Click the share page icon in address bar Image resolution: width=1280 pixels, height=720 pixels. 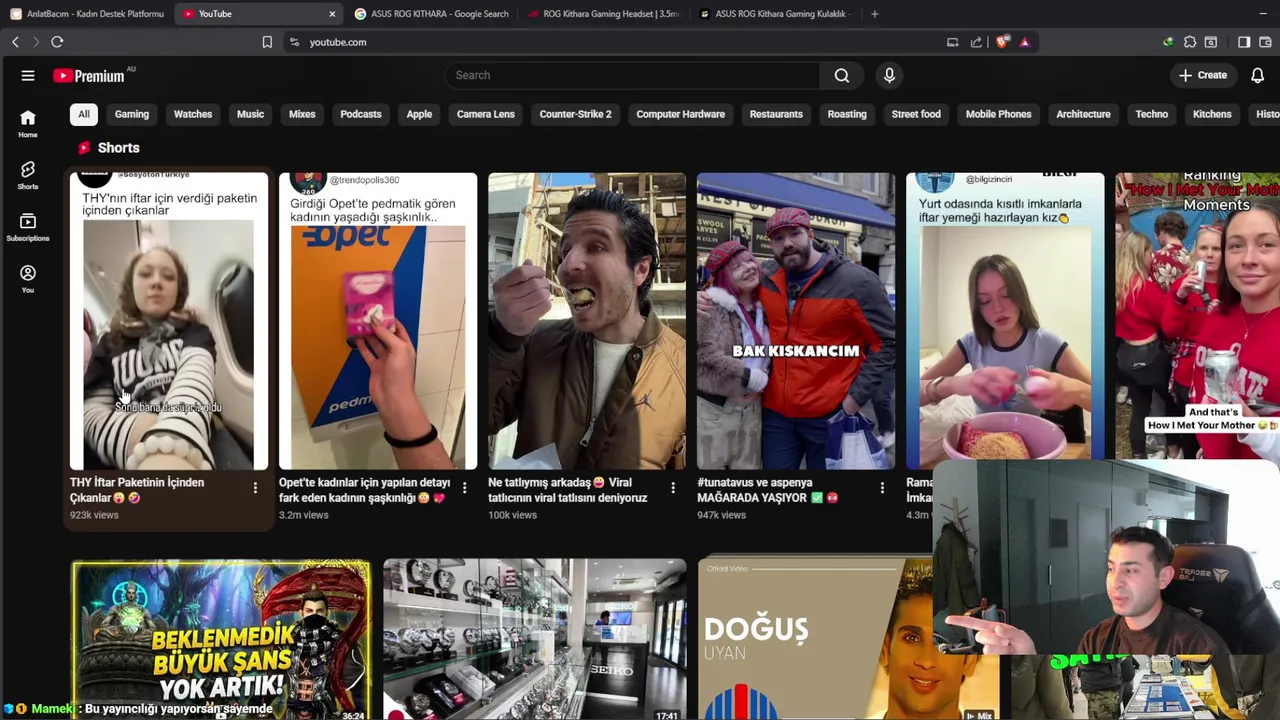coord(976,42)
